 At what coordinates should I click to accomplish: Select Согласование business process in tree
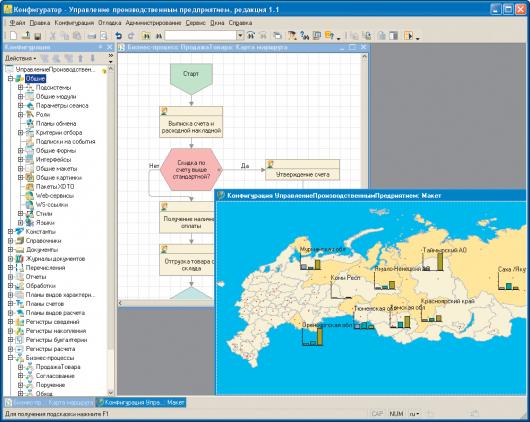55,376
